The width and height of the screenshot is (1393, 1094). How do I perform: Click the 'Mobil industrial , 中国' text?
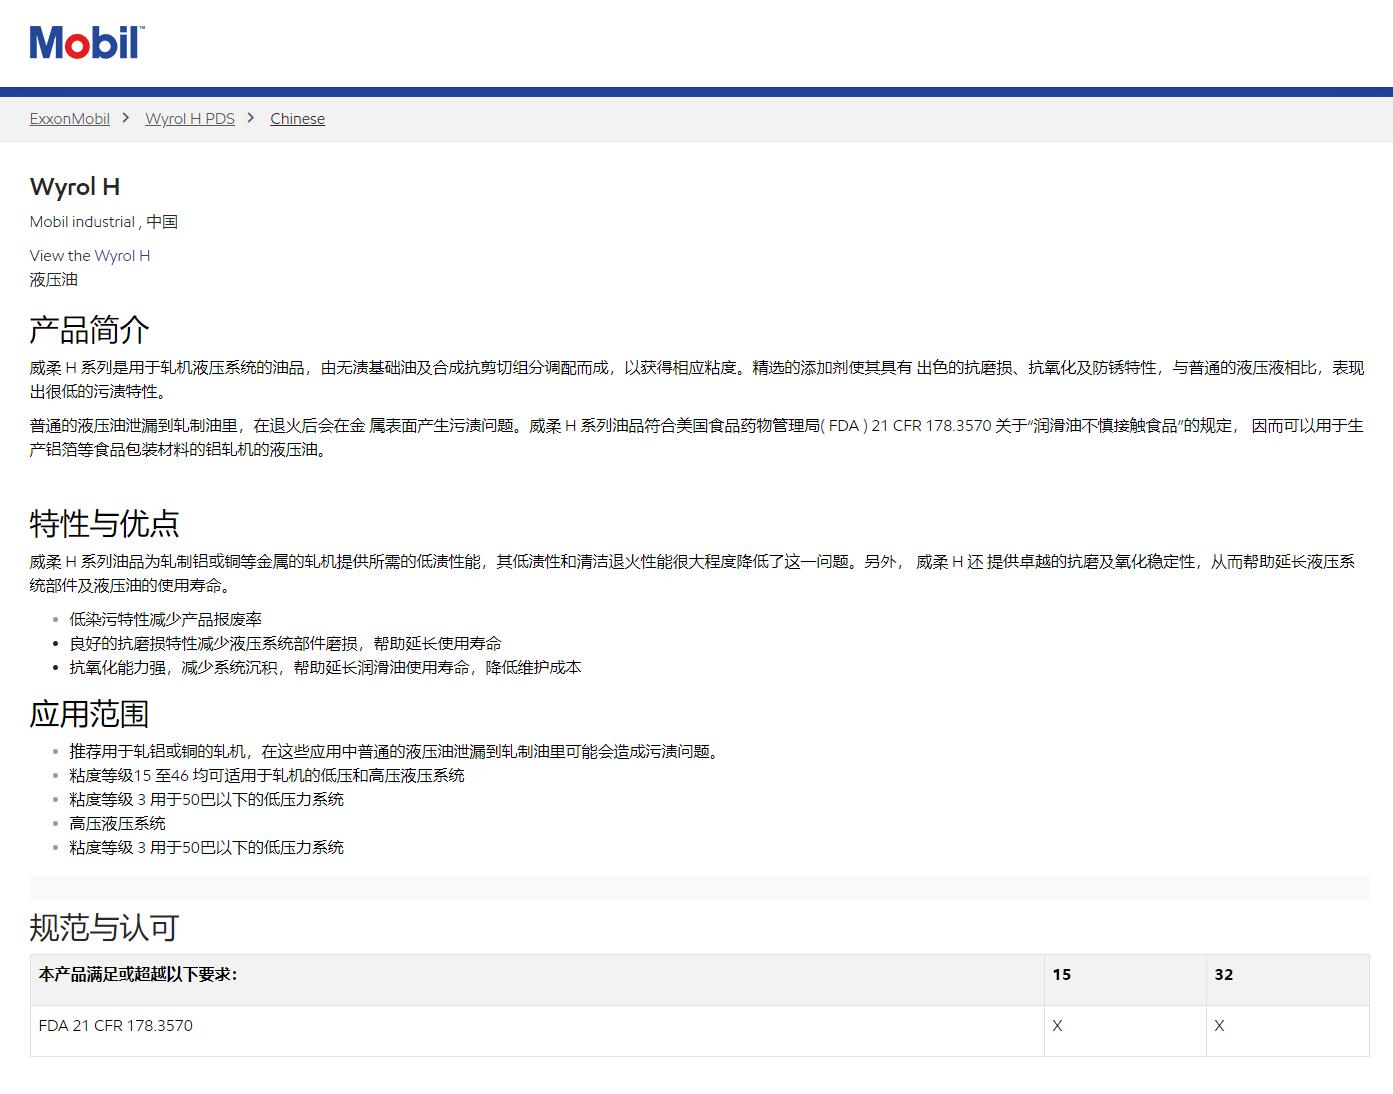click(x=104, y=222)
